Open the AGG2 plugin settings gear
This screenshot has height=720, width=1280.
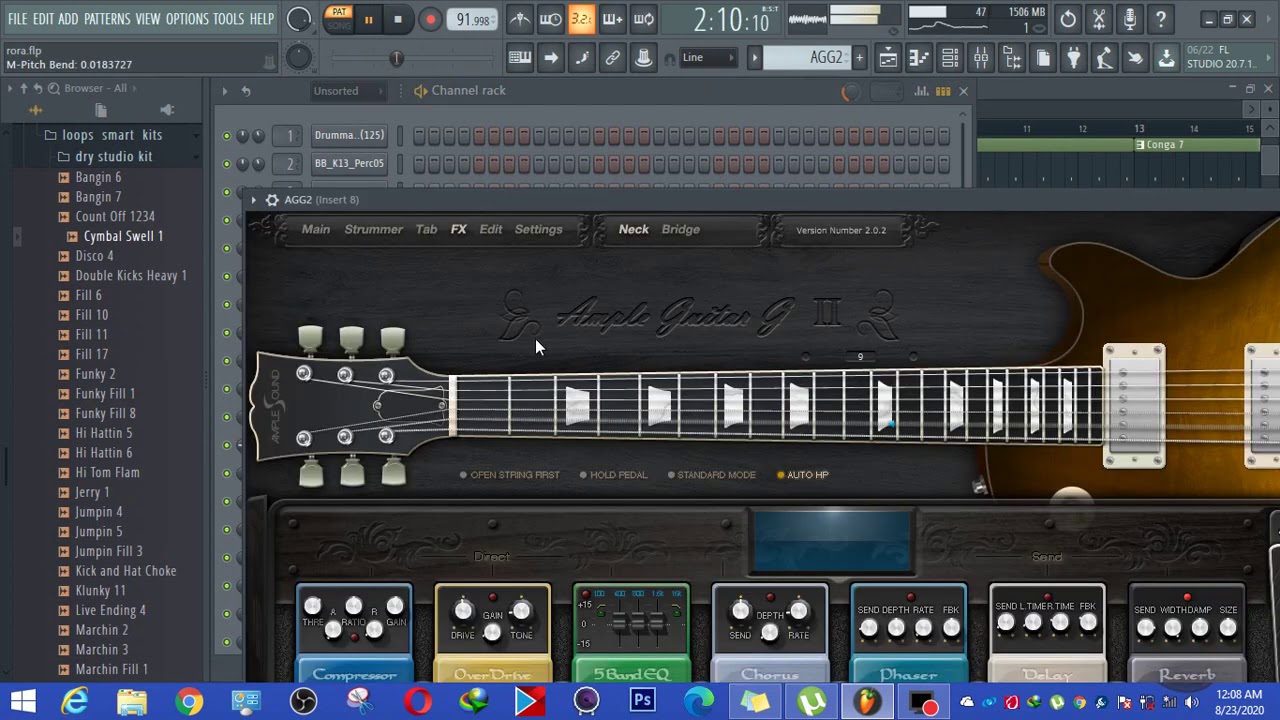pyautogui.click(x=272, y=200)
